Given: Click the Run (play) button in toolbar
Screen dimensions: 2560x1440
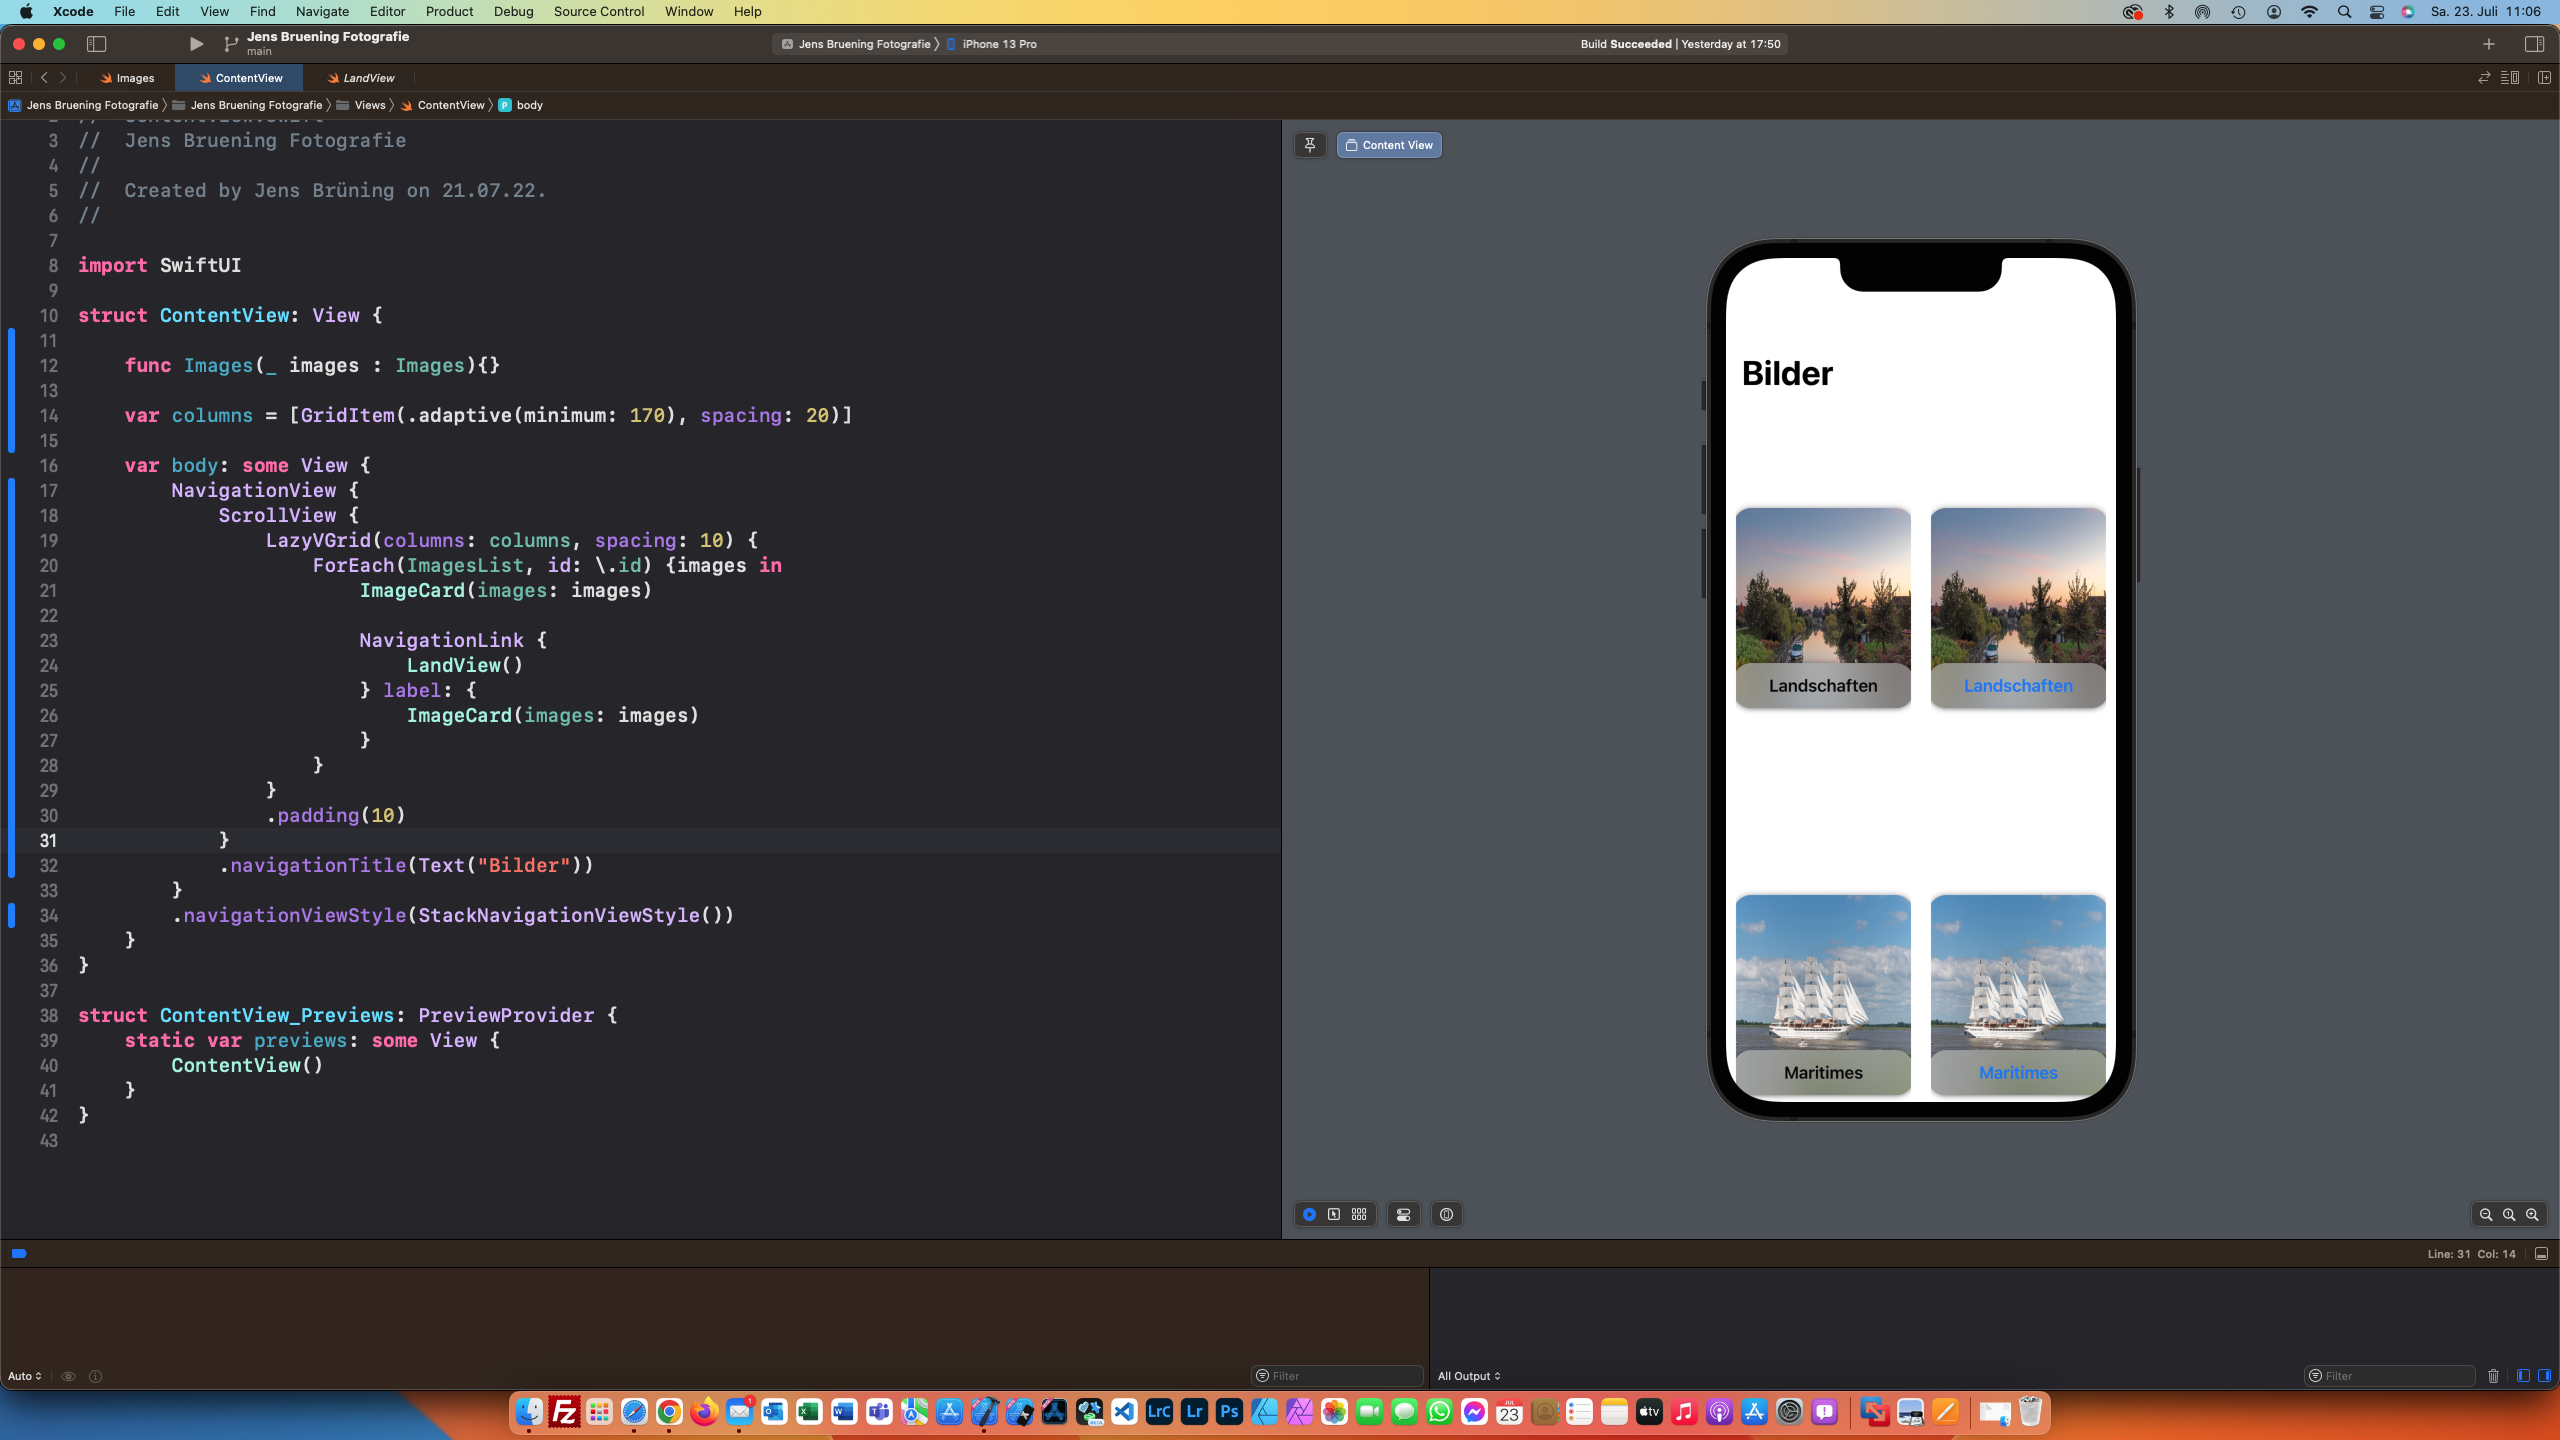Looking at the screenshot, I should [196, 44].
